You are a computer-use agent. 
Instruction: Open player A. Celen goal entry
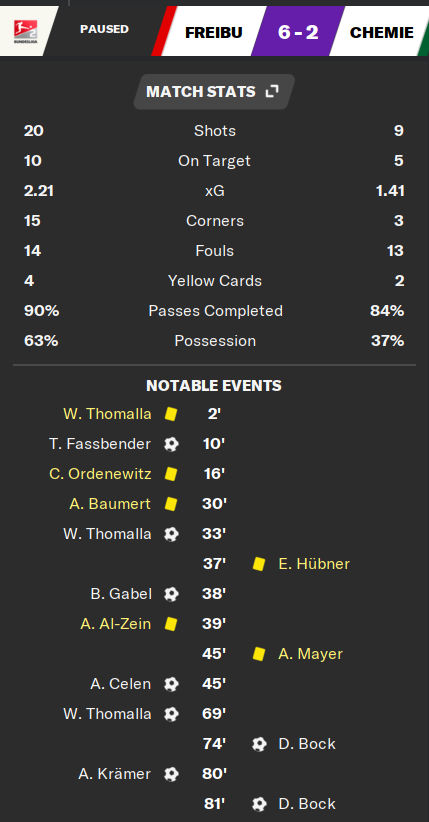[x=121, y=684]
